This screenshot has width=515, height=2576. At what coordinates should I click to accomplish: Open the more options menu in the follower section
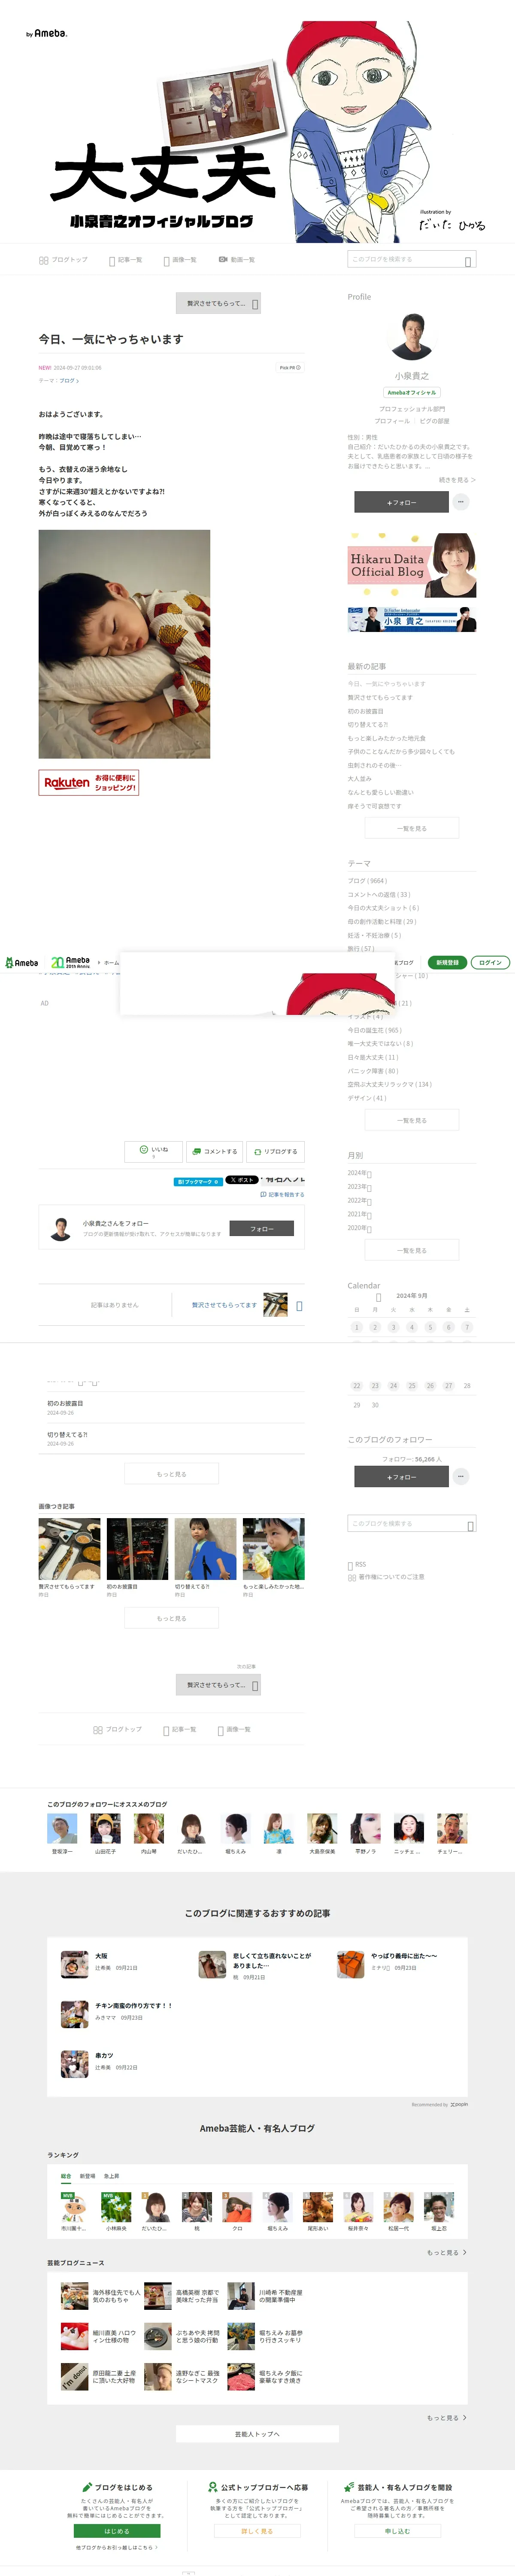(461, 1476)
